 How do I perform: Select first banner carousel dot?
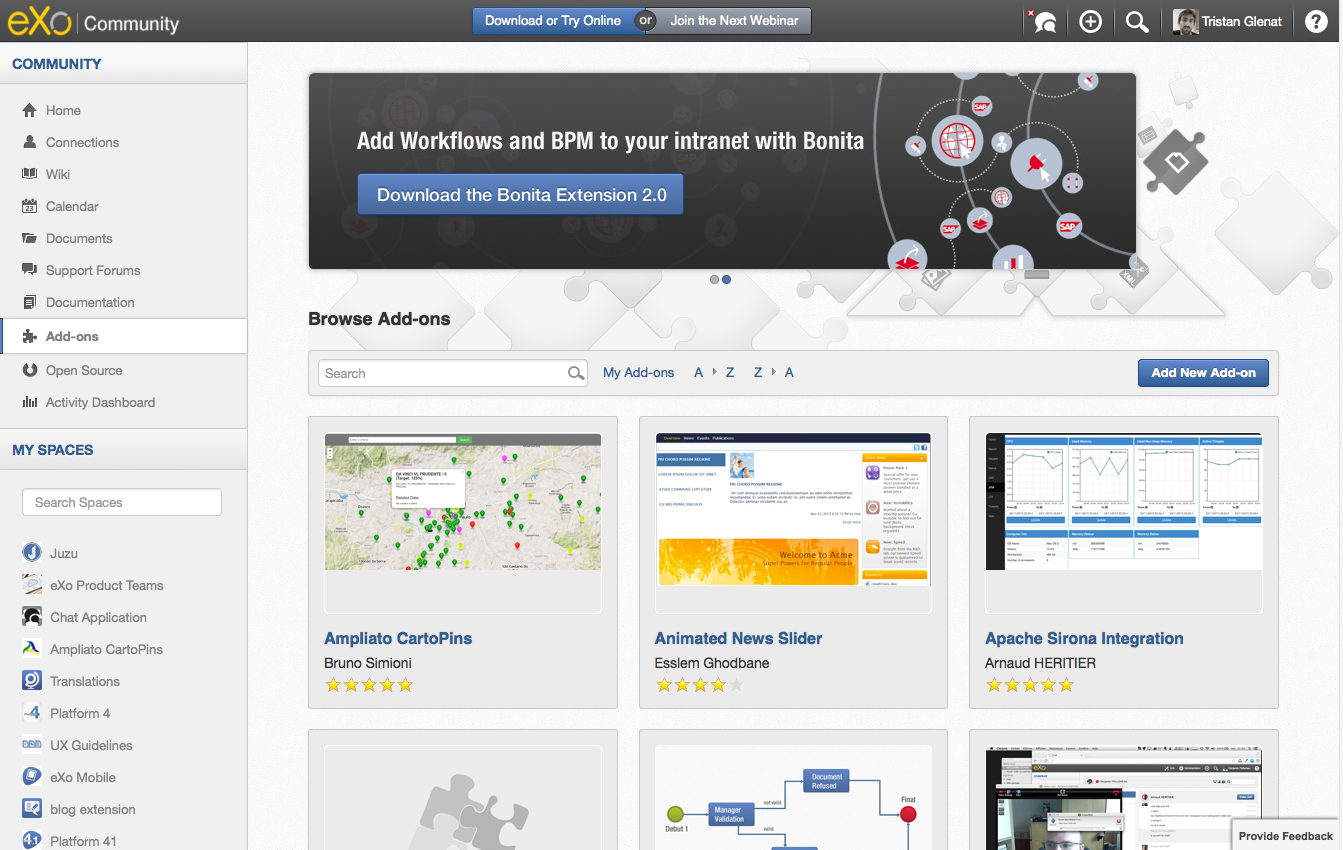pos(714,280)
